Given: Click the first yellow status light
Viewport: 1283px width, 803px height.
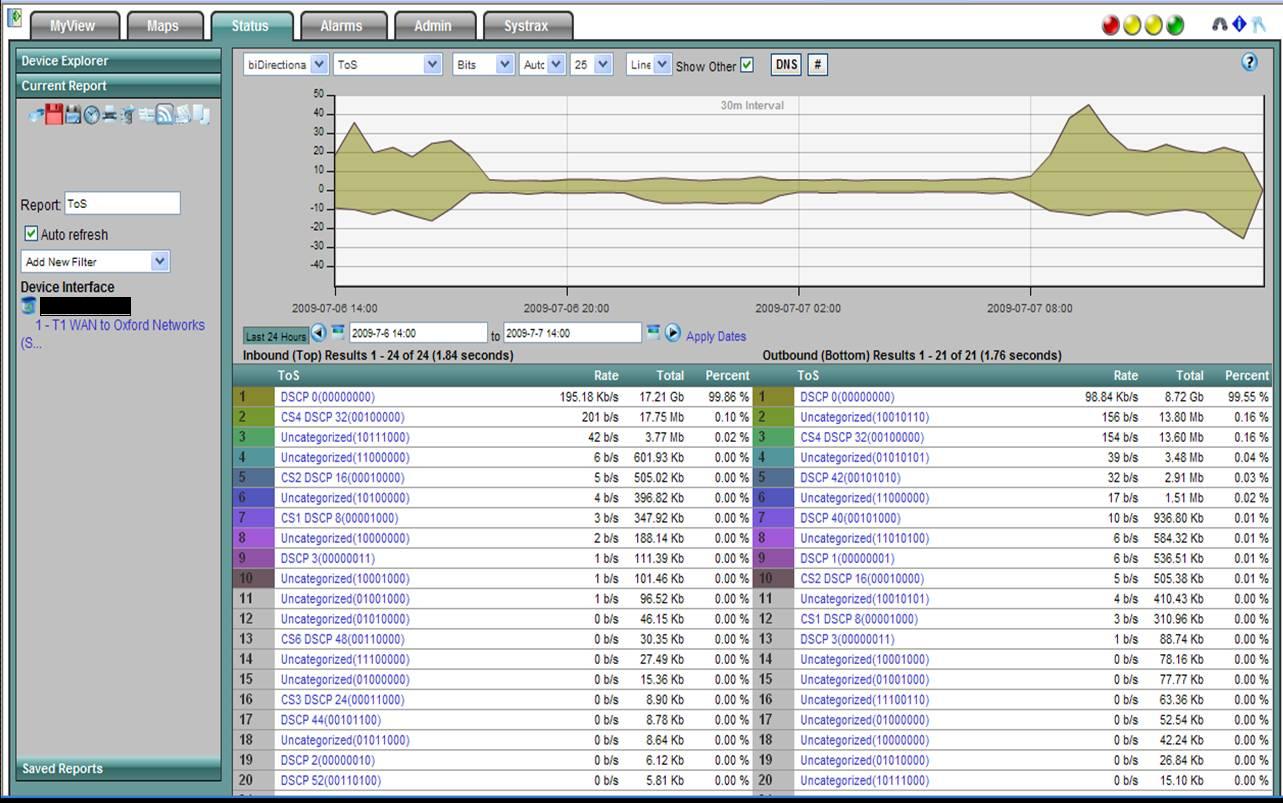Looking at the screenshot, I should 1132,25.
